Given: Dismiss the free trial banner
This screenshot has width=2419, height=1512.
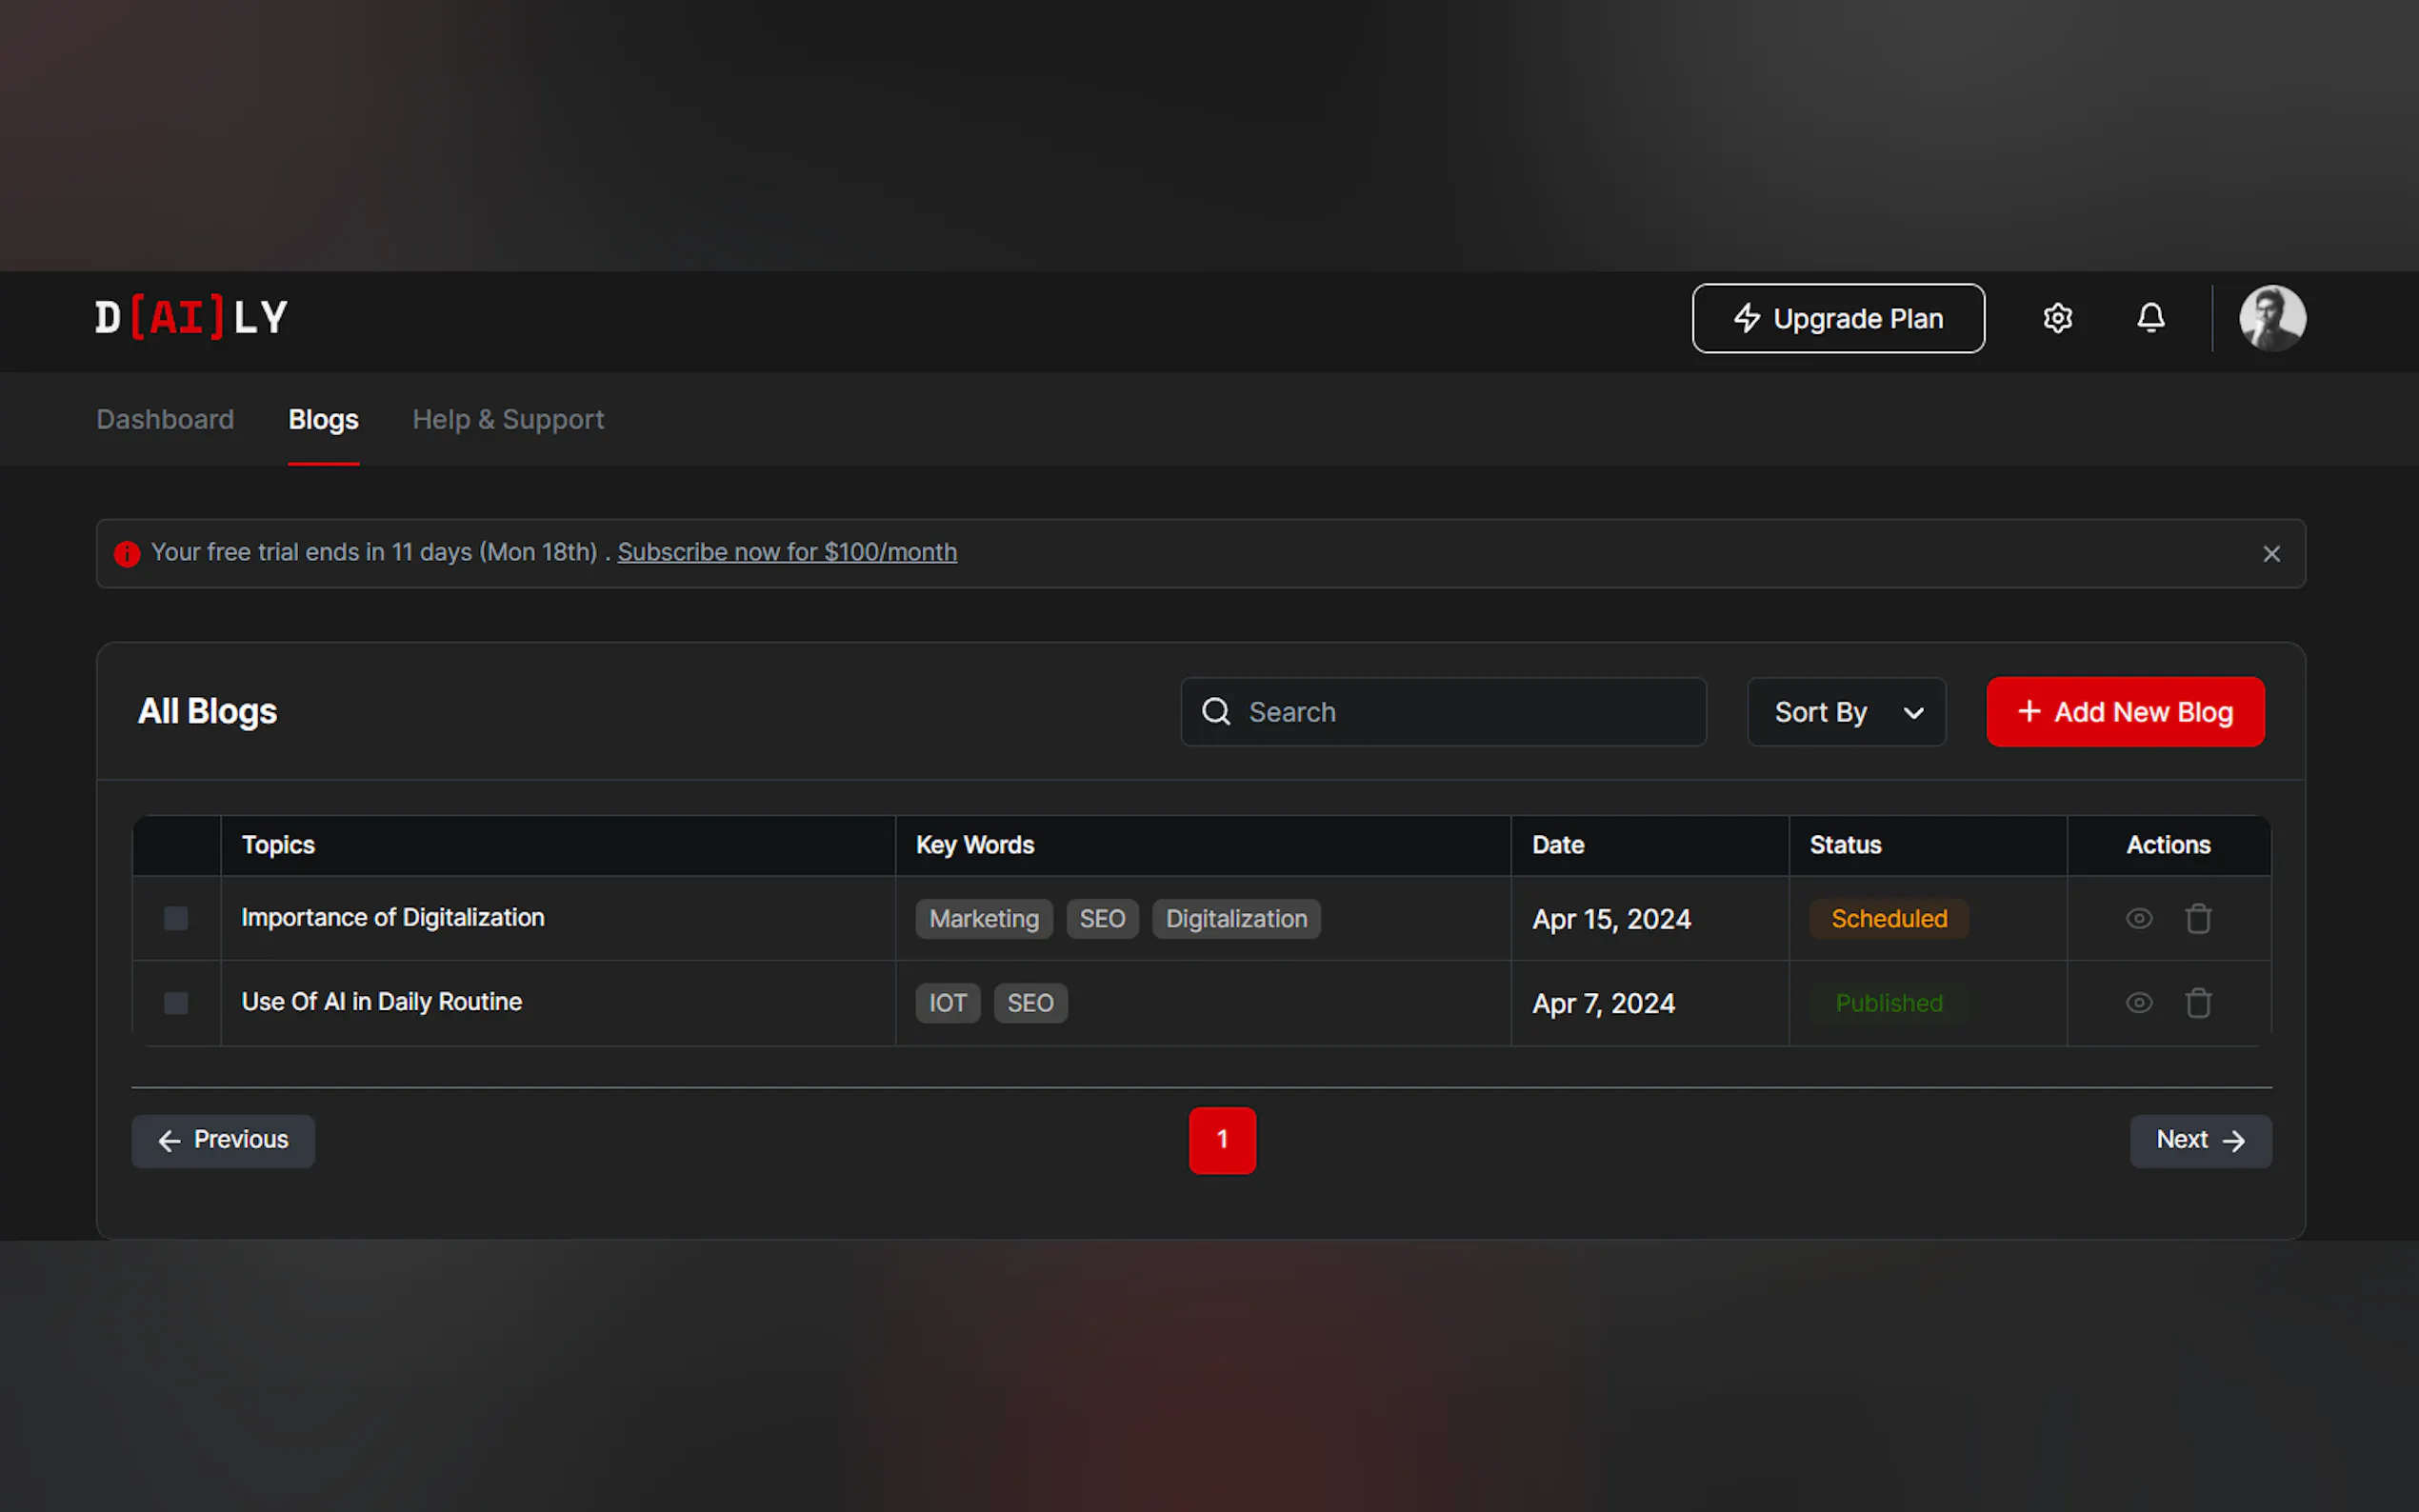Looking at the screenshot, I should click(2271, 553).
